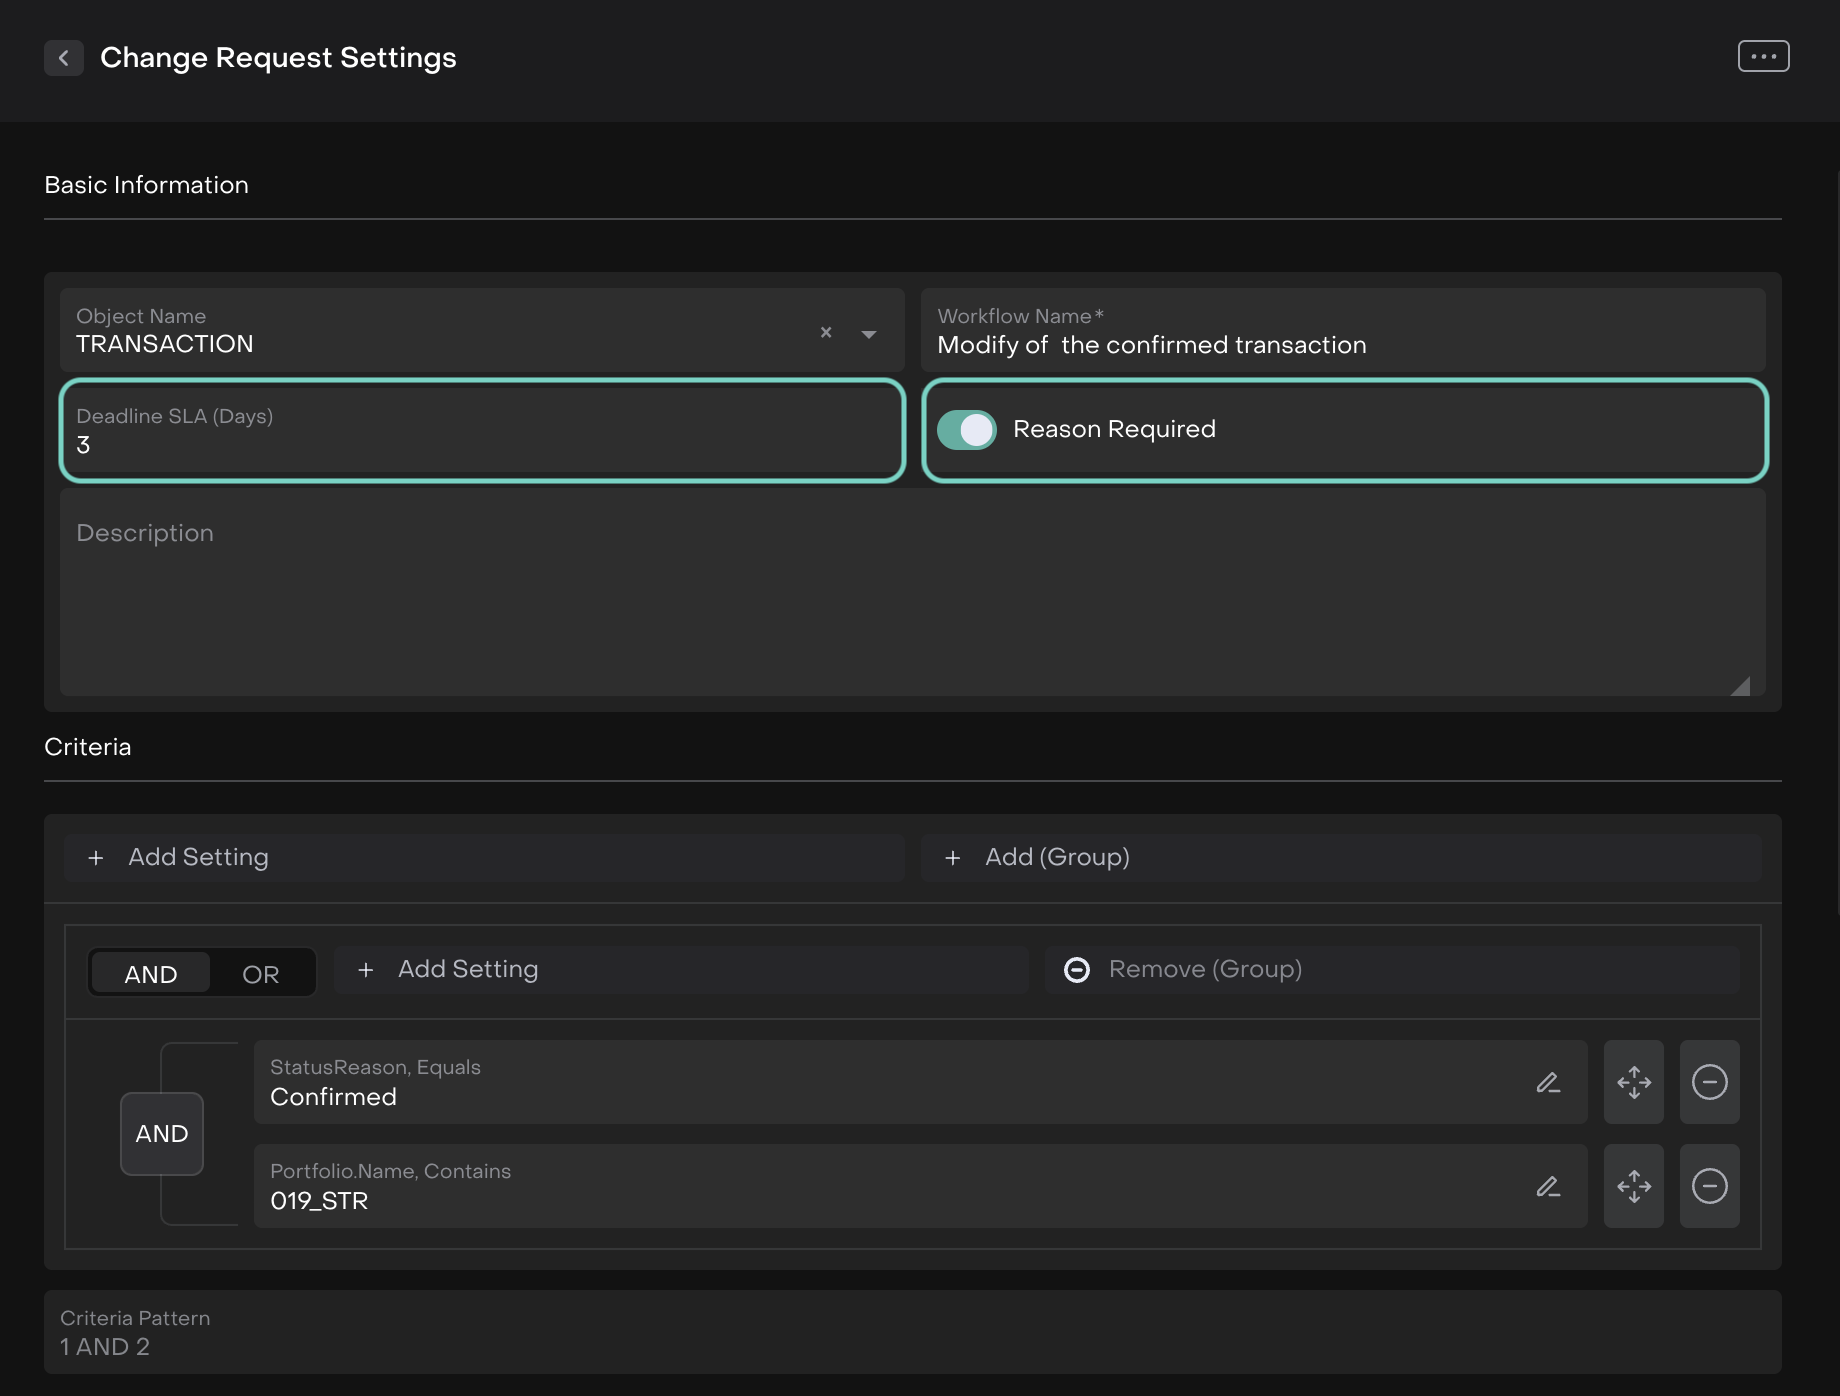Select AND in the group operator toggle
Viewport: 1840px width, 1396px height.
[x=151, y=973]
